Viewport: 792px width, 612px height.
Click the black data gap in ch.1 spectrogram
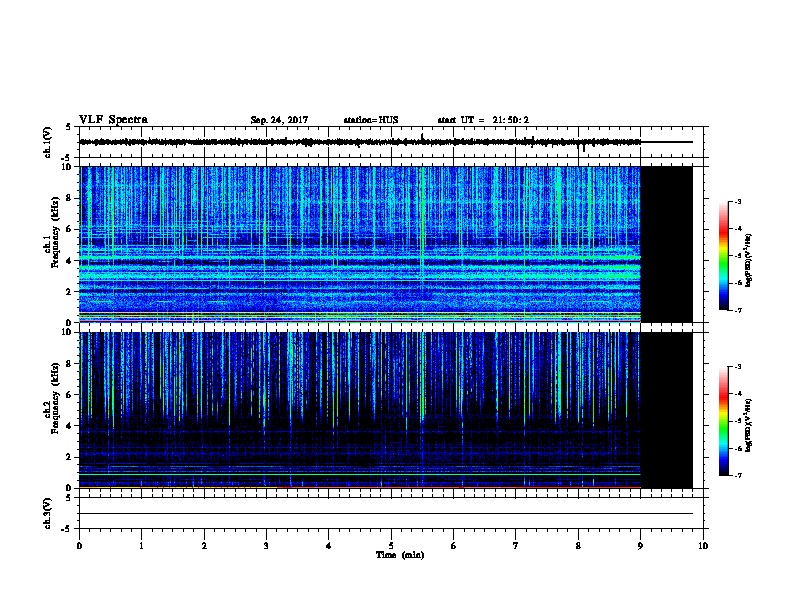click(667, 244)
